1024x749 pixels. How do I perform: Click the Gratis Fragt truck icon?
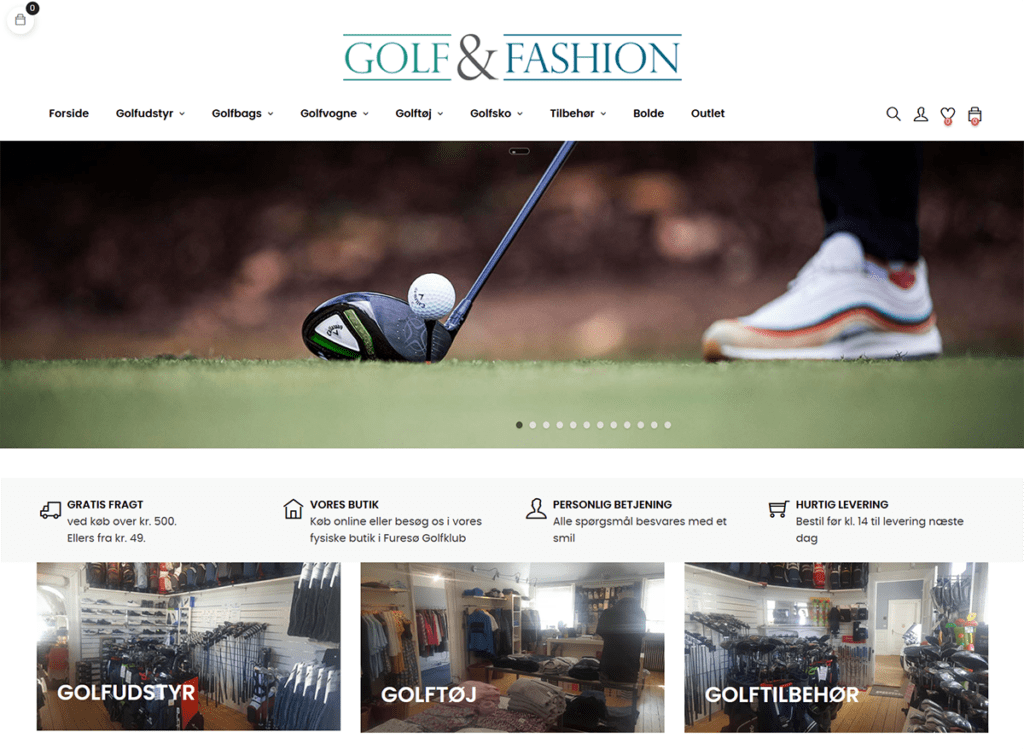click(x=50, y=509)
